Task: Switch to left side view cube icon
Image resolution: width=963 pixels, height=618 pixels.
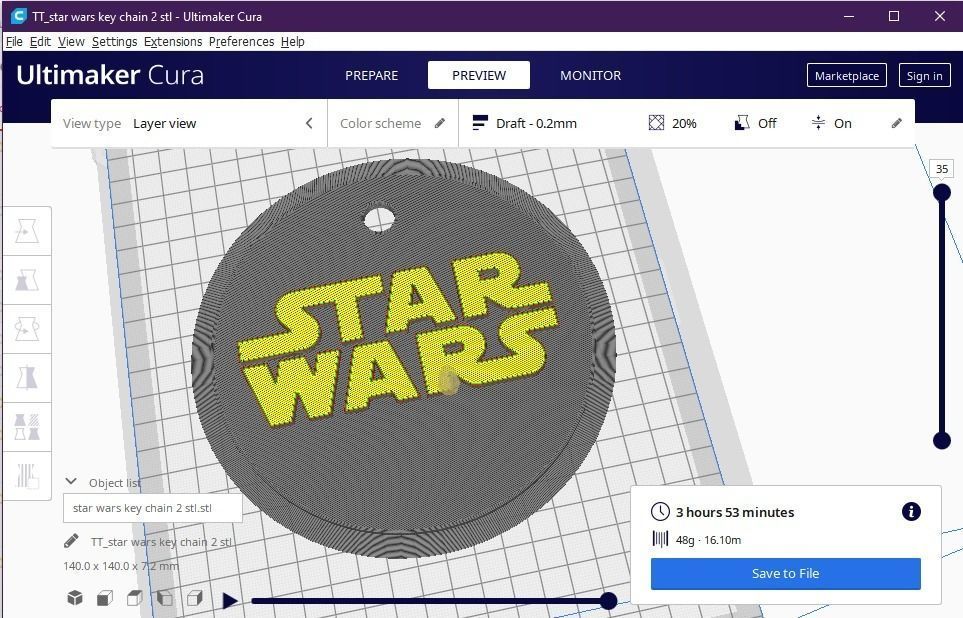Action: coord(165,598)
